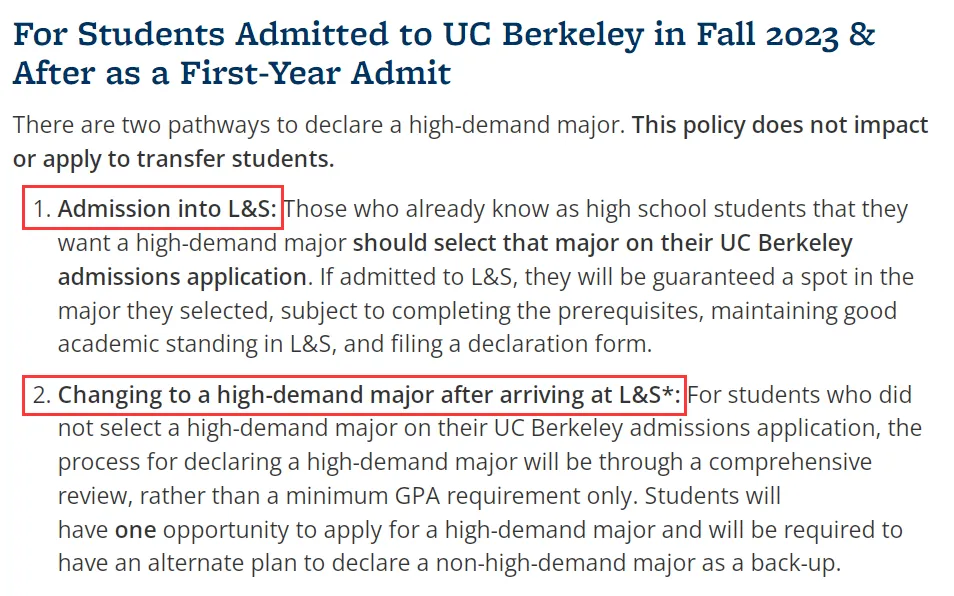954x596 pixels.
Task: Click the 'After as a First-Year Admit' heading line
Action: [x=232, y=74]
